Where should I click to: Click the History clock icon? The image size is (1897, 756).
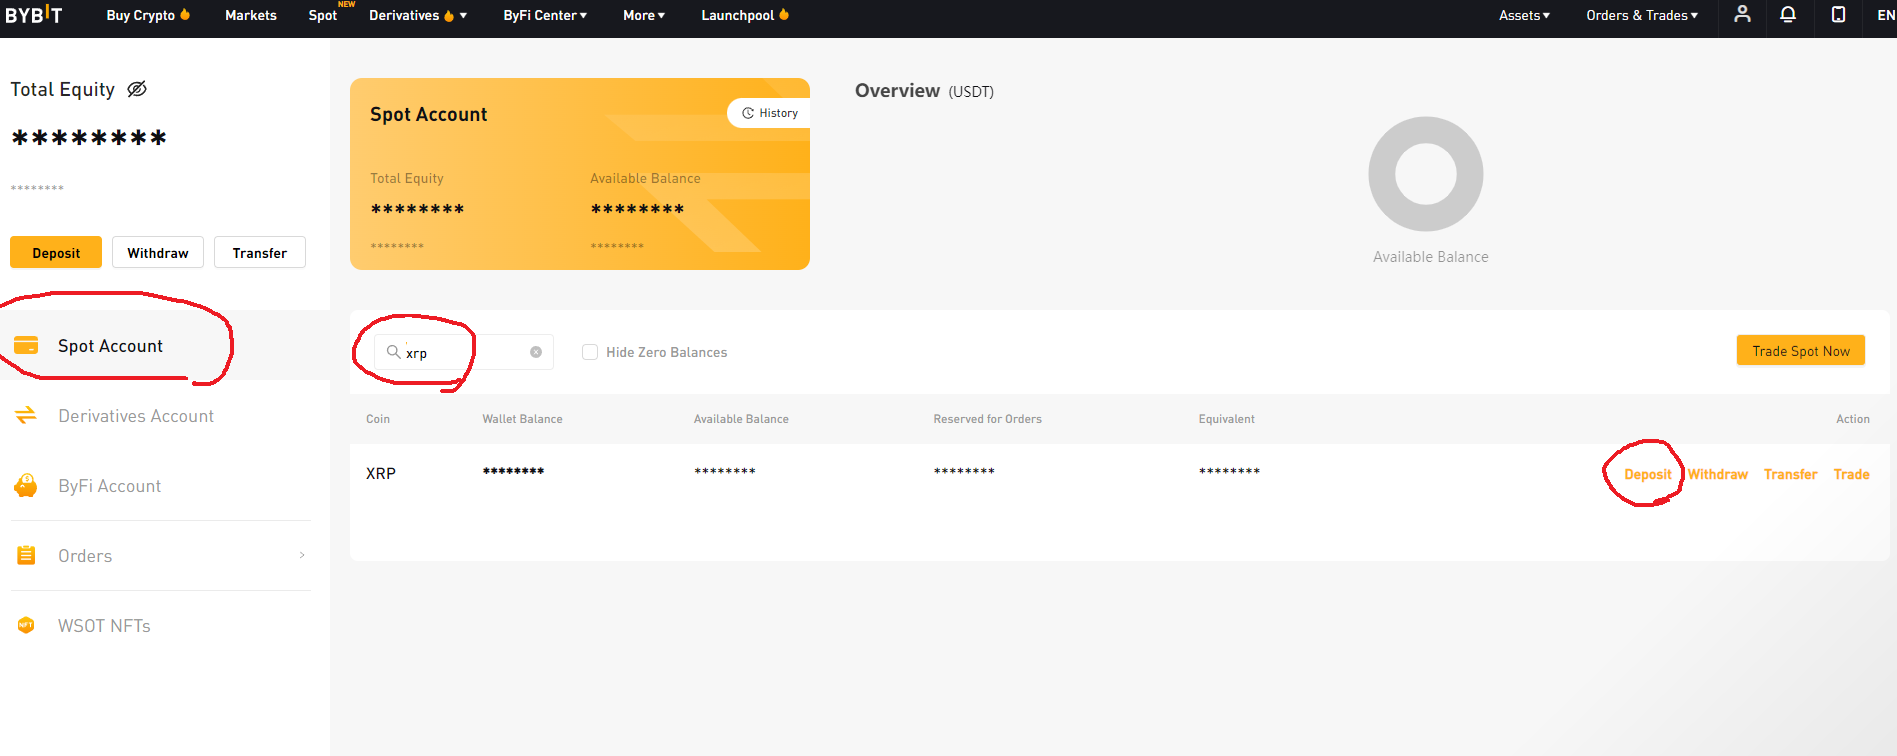[x=748, y=113]
